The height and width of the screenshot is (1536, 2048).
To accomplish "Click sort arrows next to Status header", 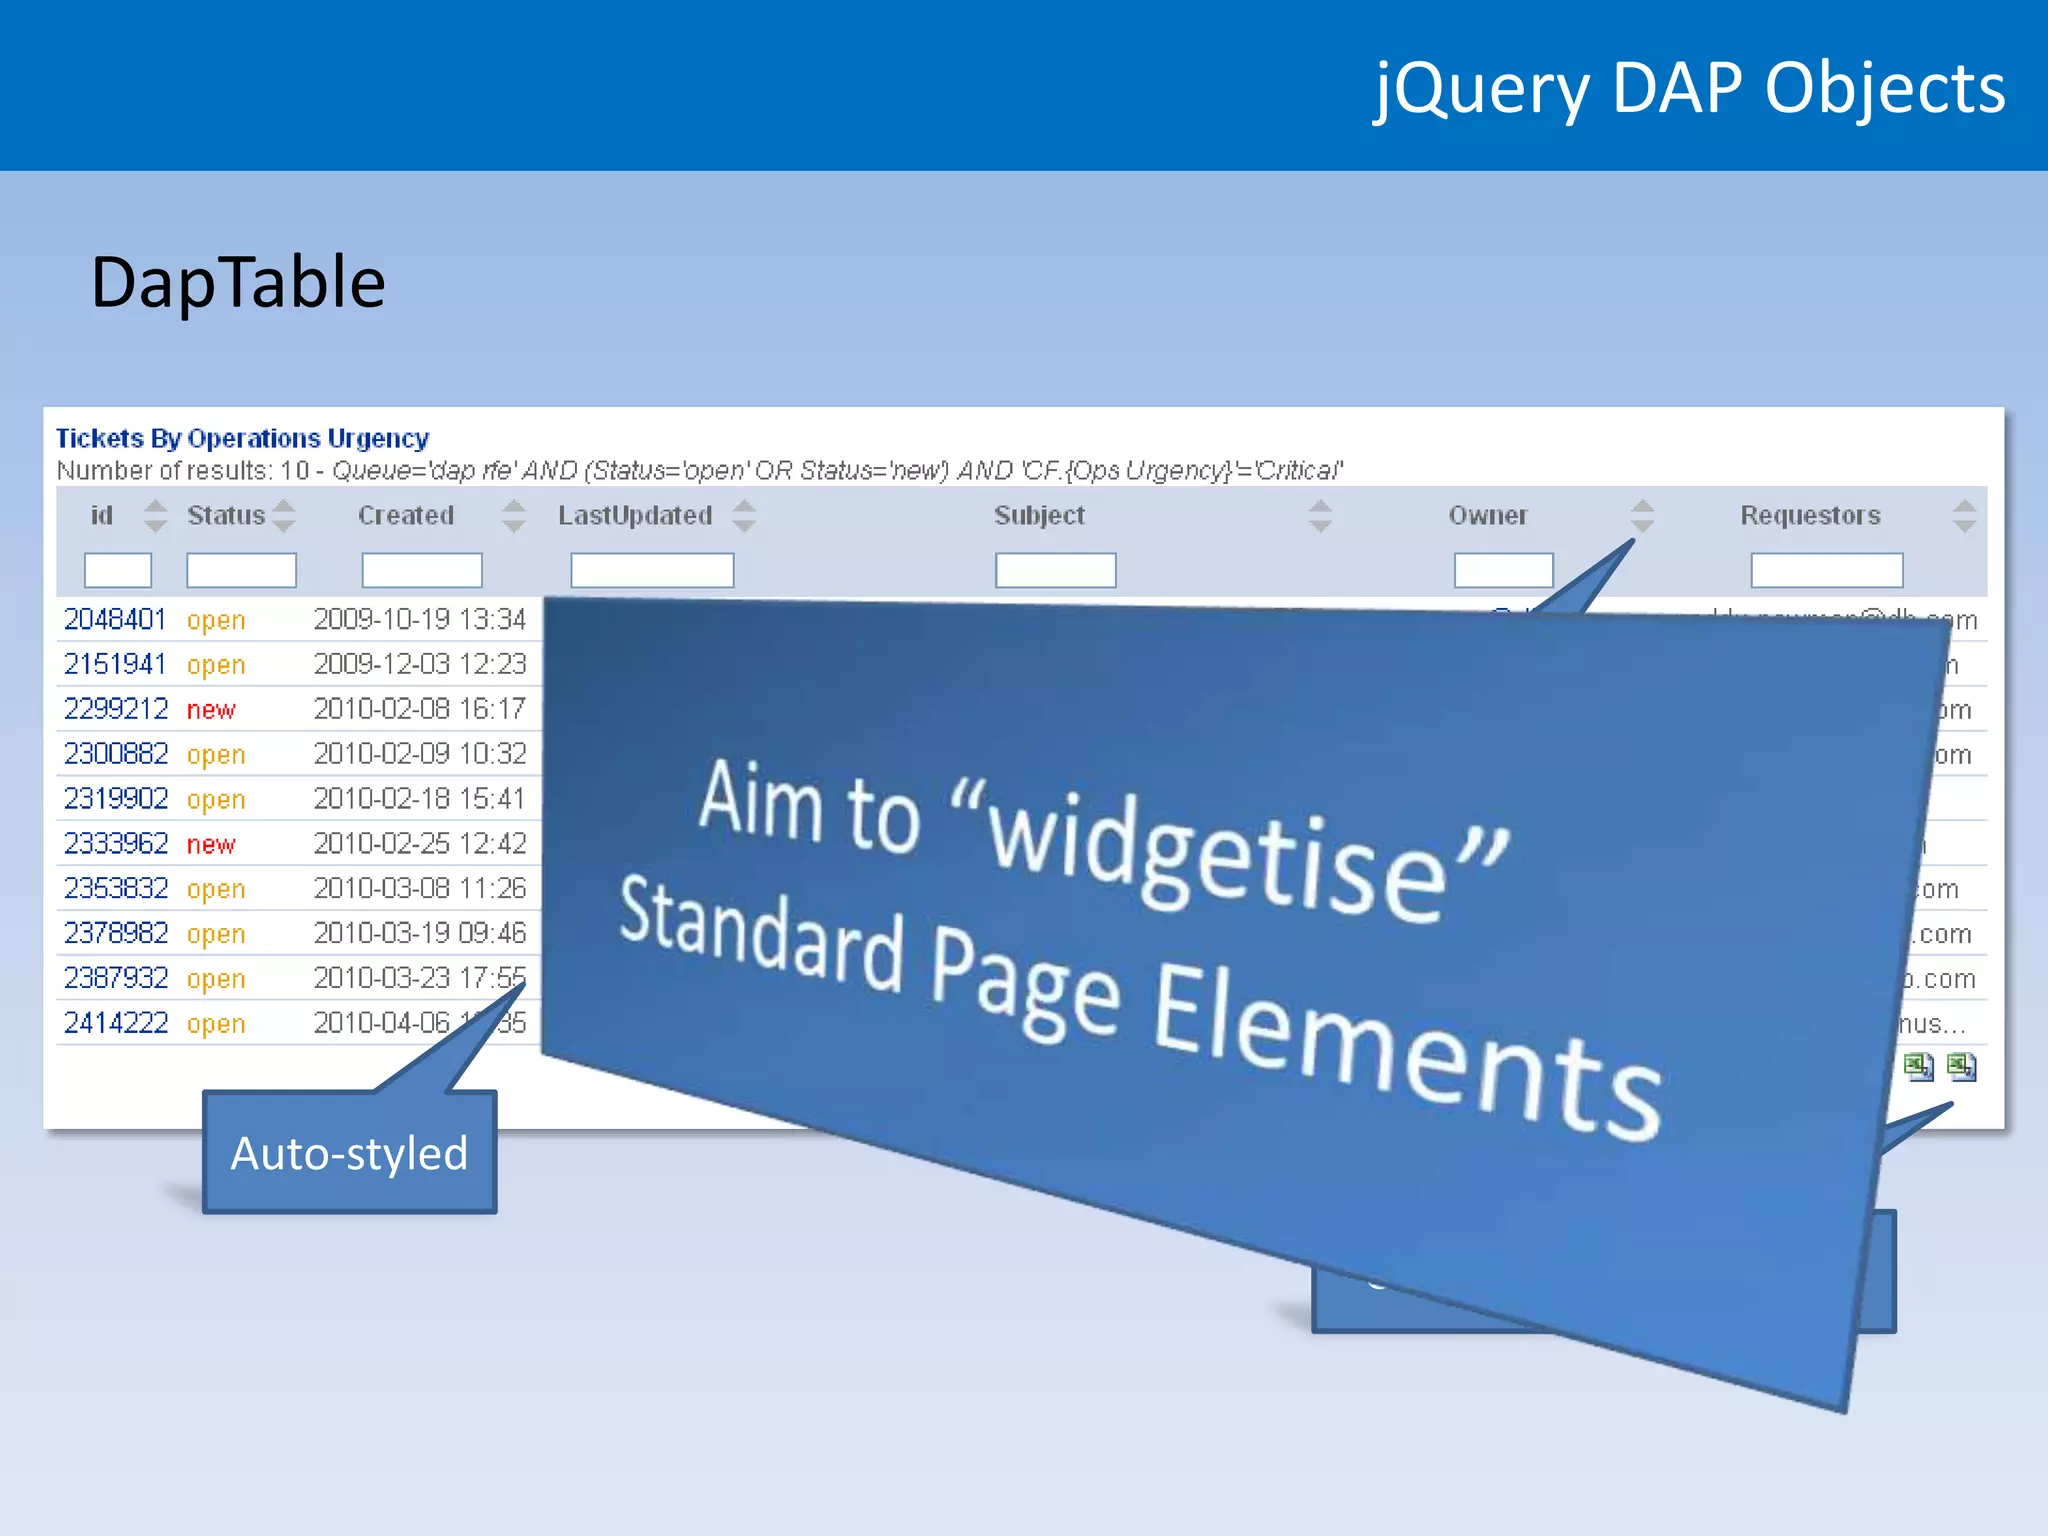I will (284, 515).
